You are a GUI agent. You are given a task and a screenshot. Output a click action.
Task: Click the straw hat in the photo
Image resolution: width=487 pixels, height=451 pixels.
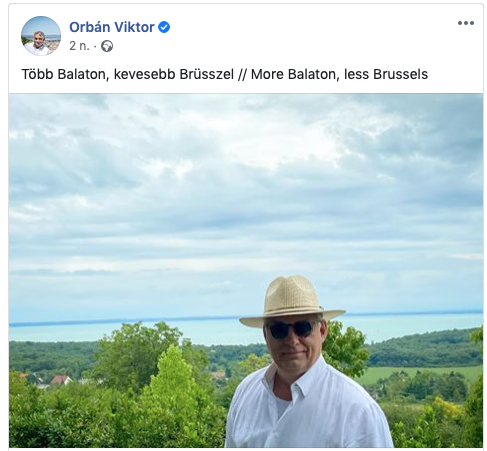292,300
